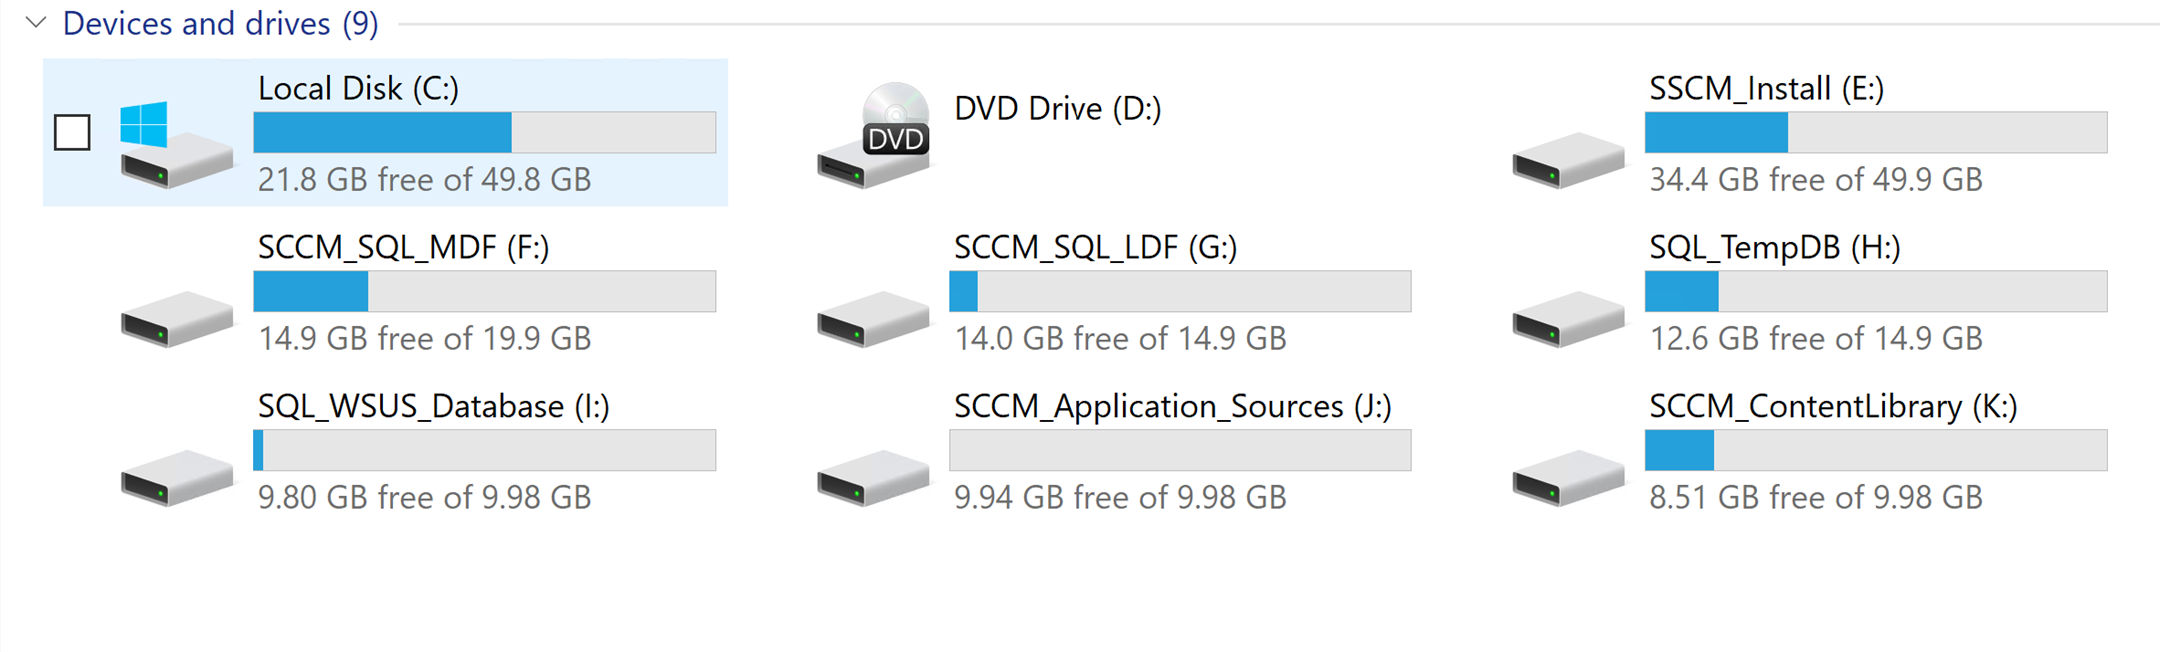Tick the checkbox beside Local Disk (C:)
The width and height of the screenshot is (2160, 652).
[x=72, y=132]
